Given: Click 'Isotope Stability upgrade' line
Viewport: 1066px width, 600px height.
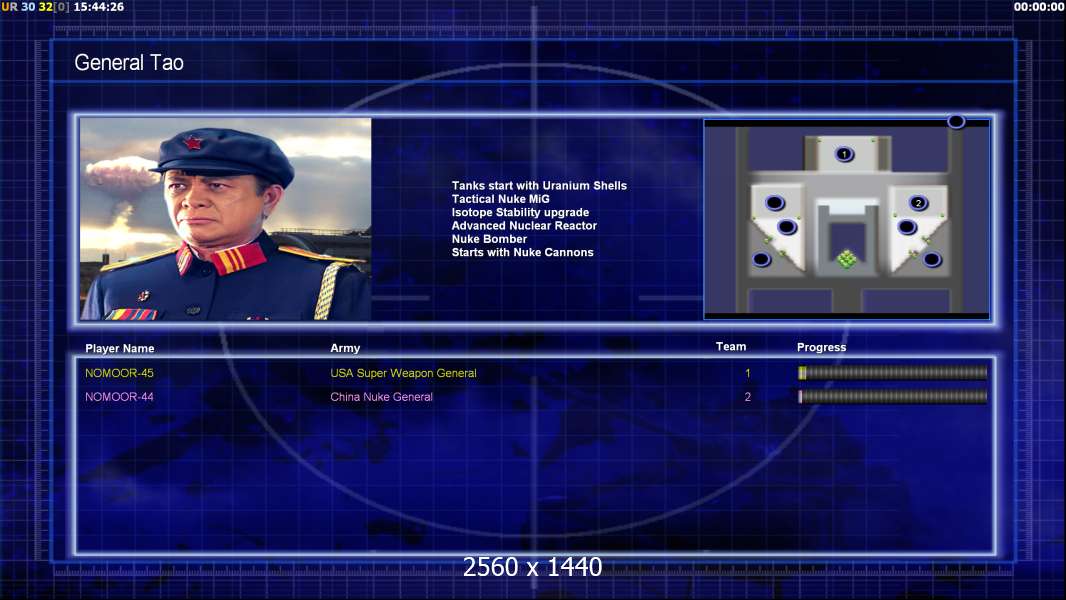Looking at the screenshot, I should (x=520, y=212).
